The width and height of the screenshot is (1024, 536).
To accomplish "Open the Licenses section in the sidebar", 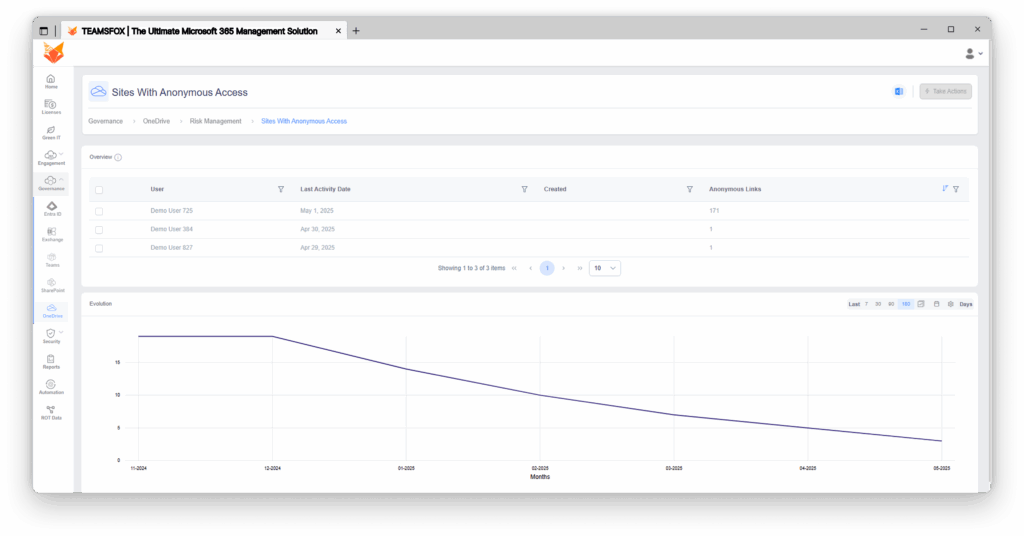I will [51, 106].
